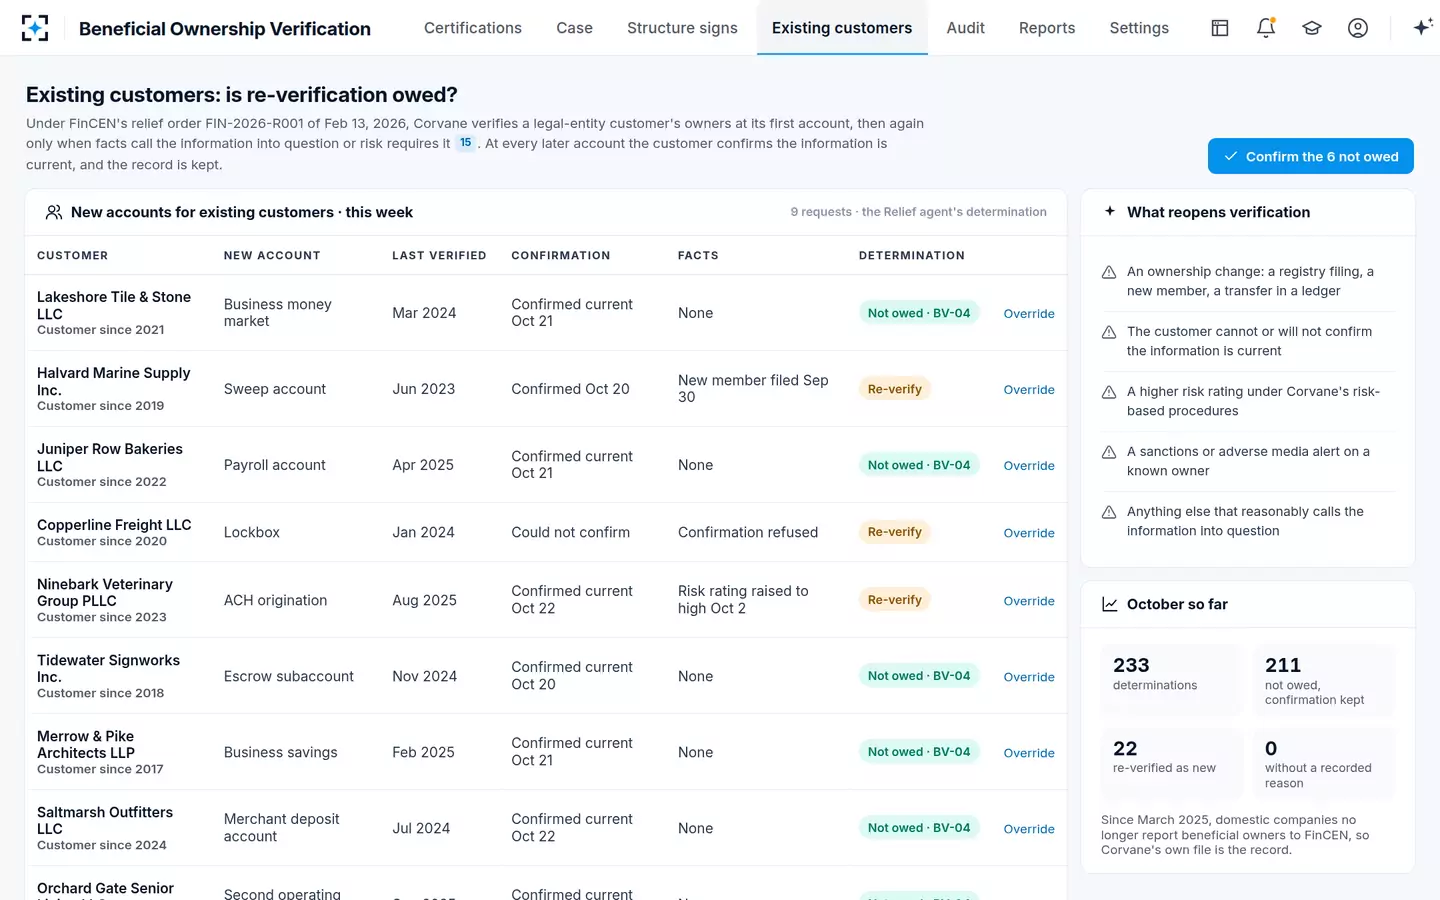The width and height of the screenshot is (1440, 900).
Task: Switch to the Case tab
Action: [575, 28]
